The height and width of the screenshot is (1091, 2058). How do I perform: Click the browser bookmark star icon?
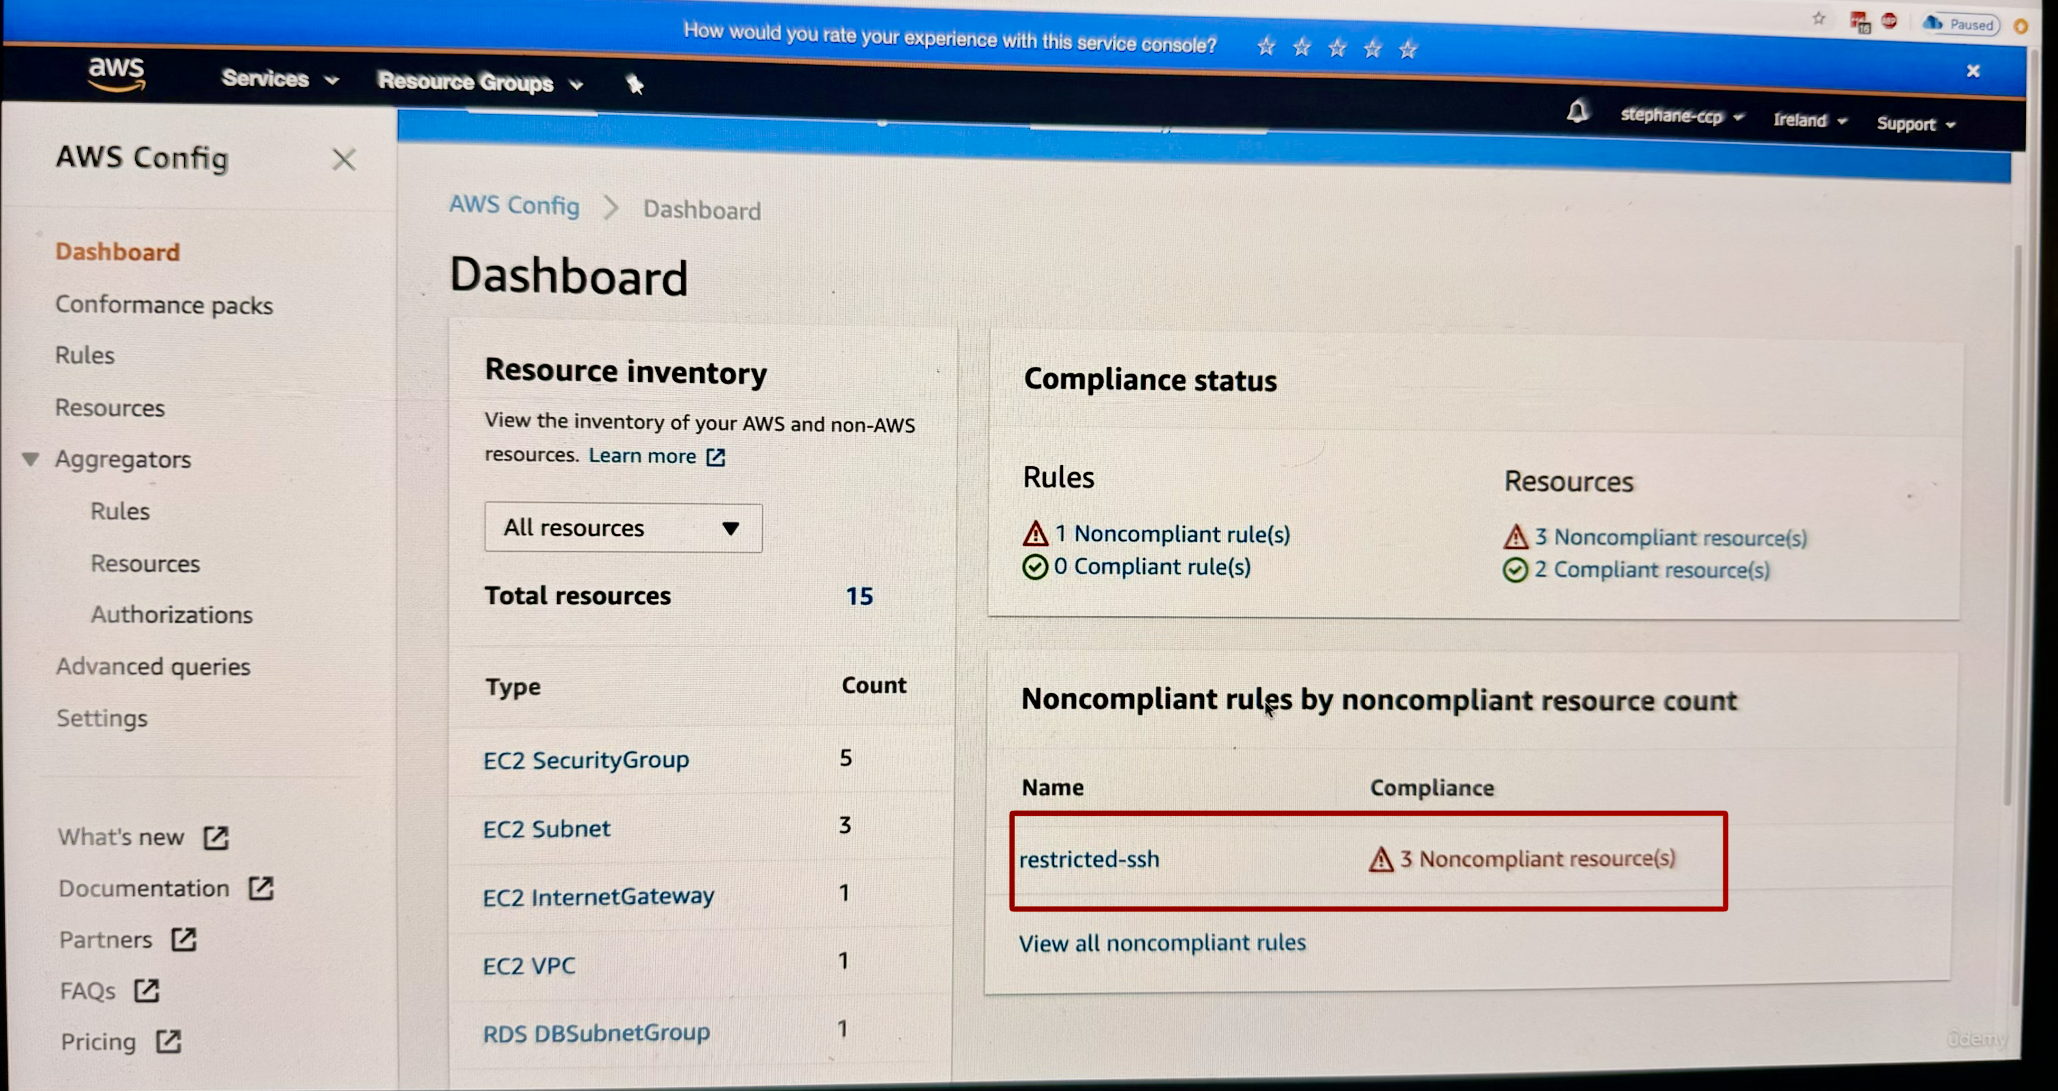1819,19
